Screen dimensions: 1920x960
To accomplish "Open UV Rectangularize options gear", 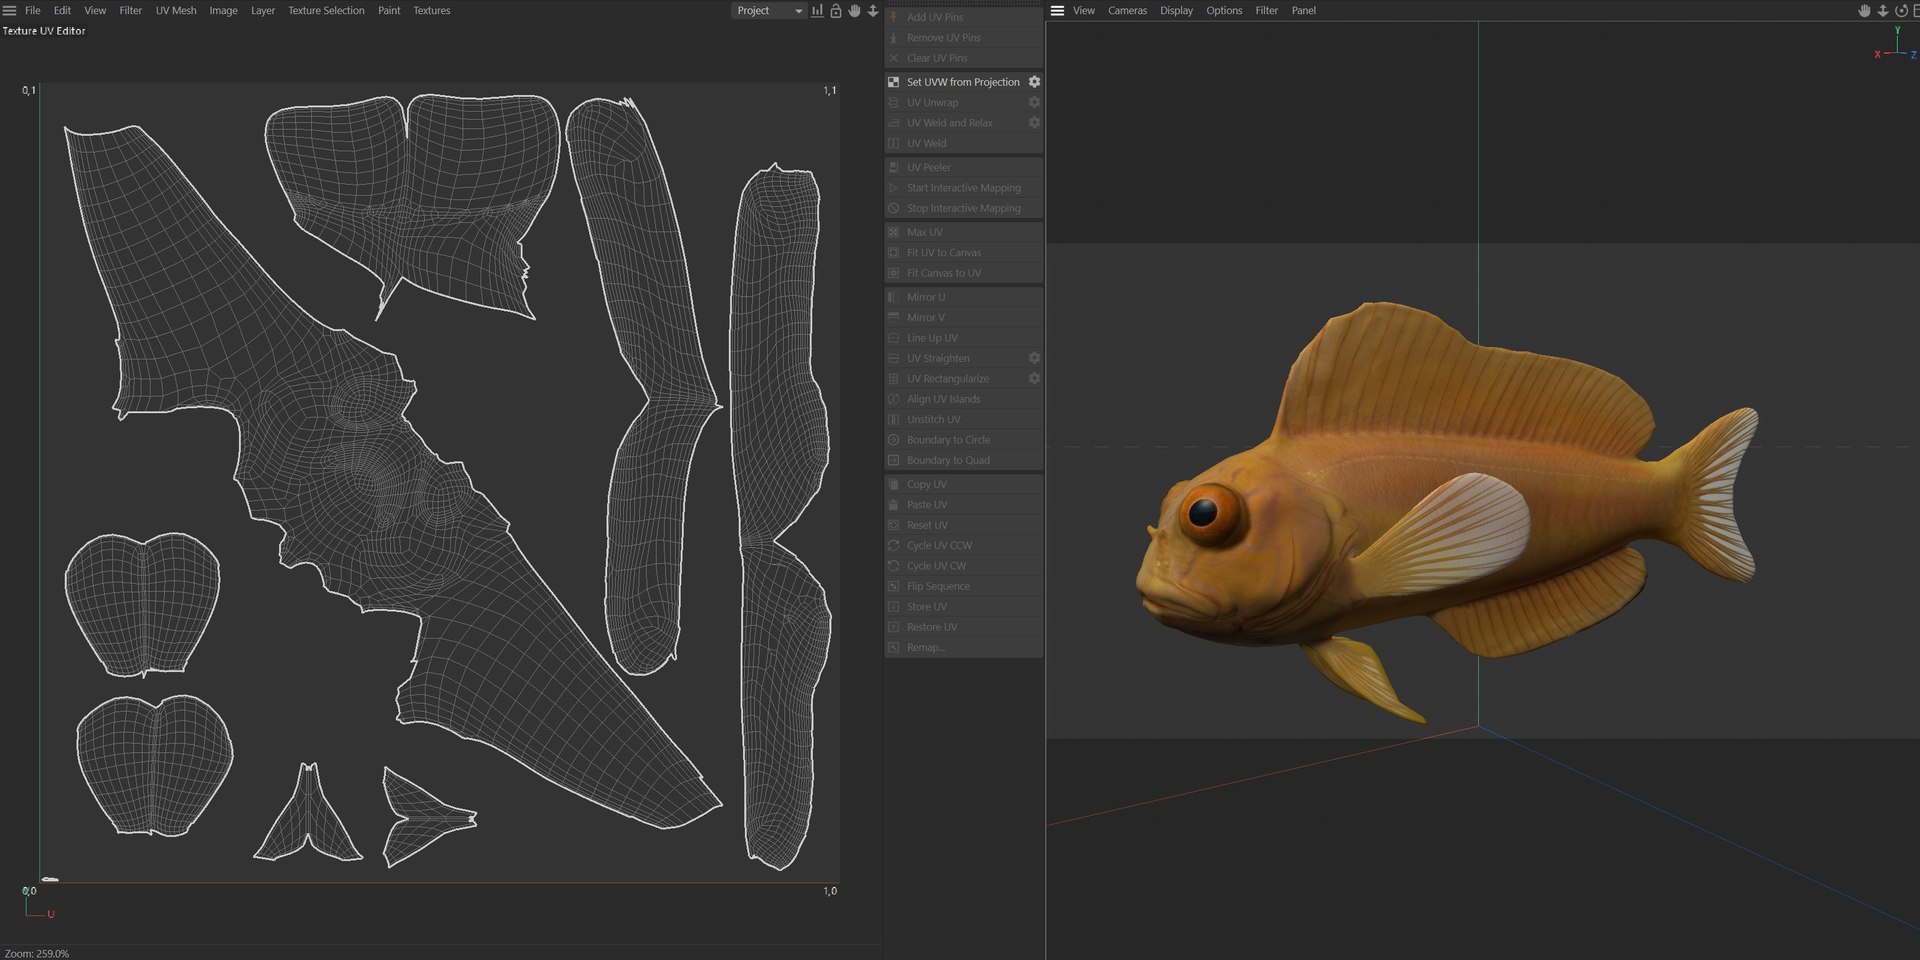I will (1034, 378).
